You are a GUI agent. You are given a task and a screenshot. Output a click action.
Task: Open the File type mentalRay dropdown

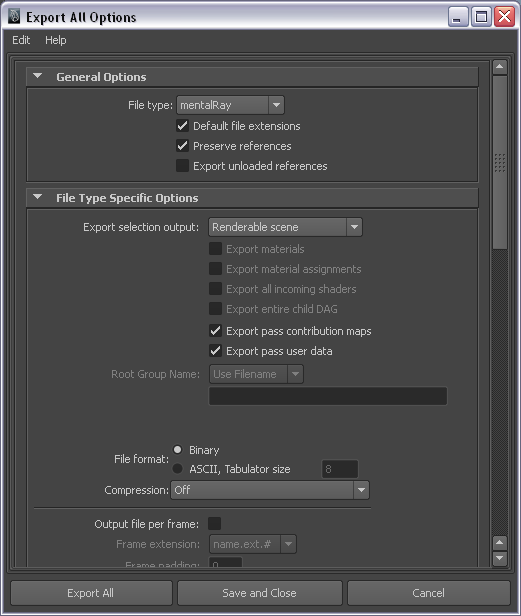tap(230, 105)
